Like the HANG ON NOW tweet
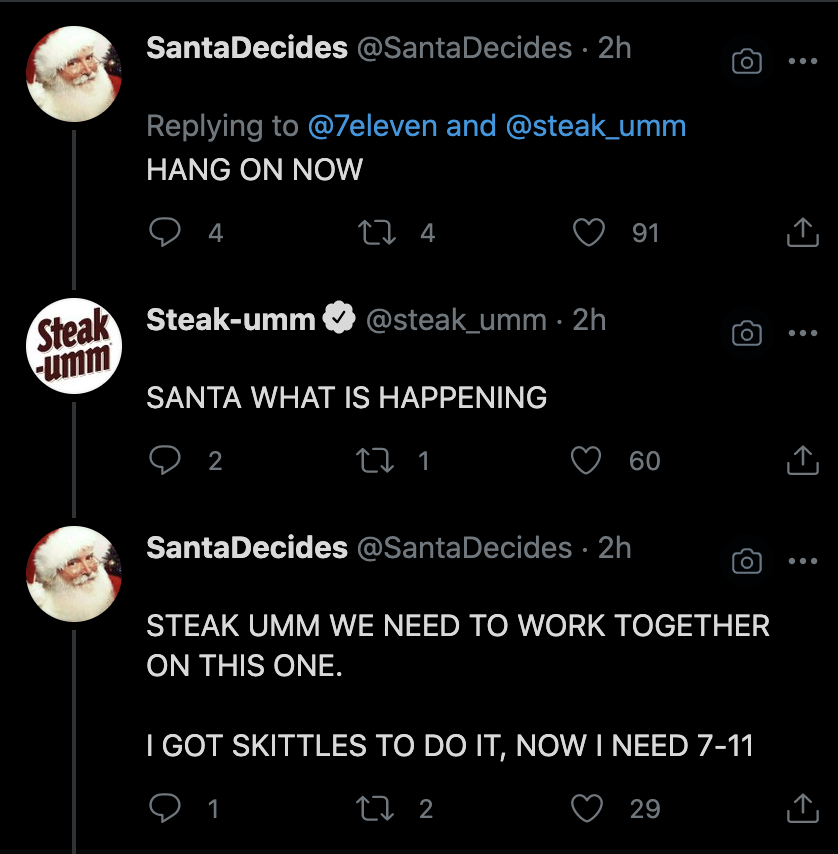 pos(589,233)
